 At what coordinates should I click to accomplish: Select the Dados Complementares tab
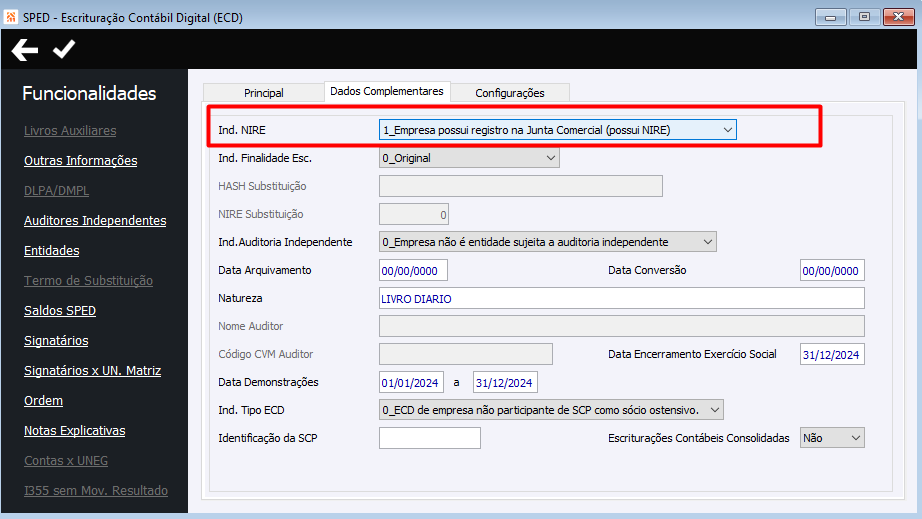click(x=387, y=91)
